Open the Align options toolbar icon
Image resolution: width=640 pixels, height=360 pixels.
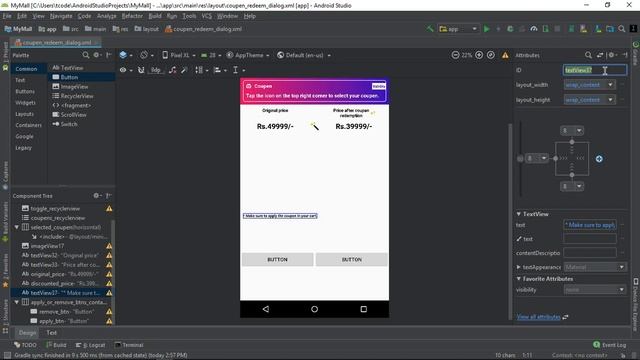(x=219, y=70)
